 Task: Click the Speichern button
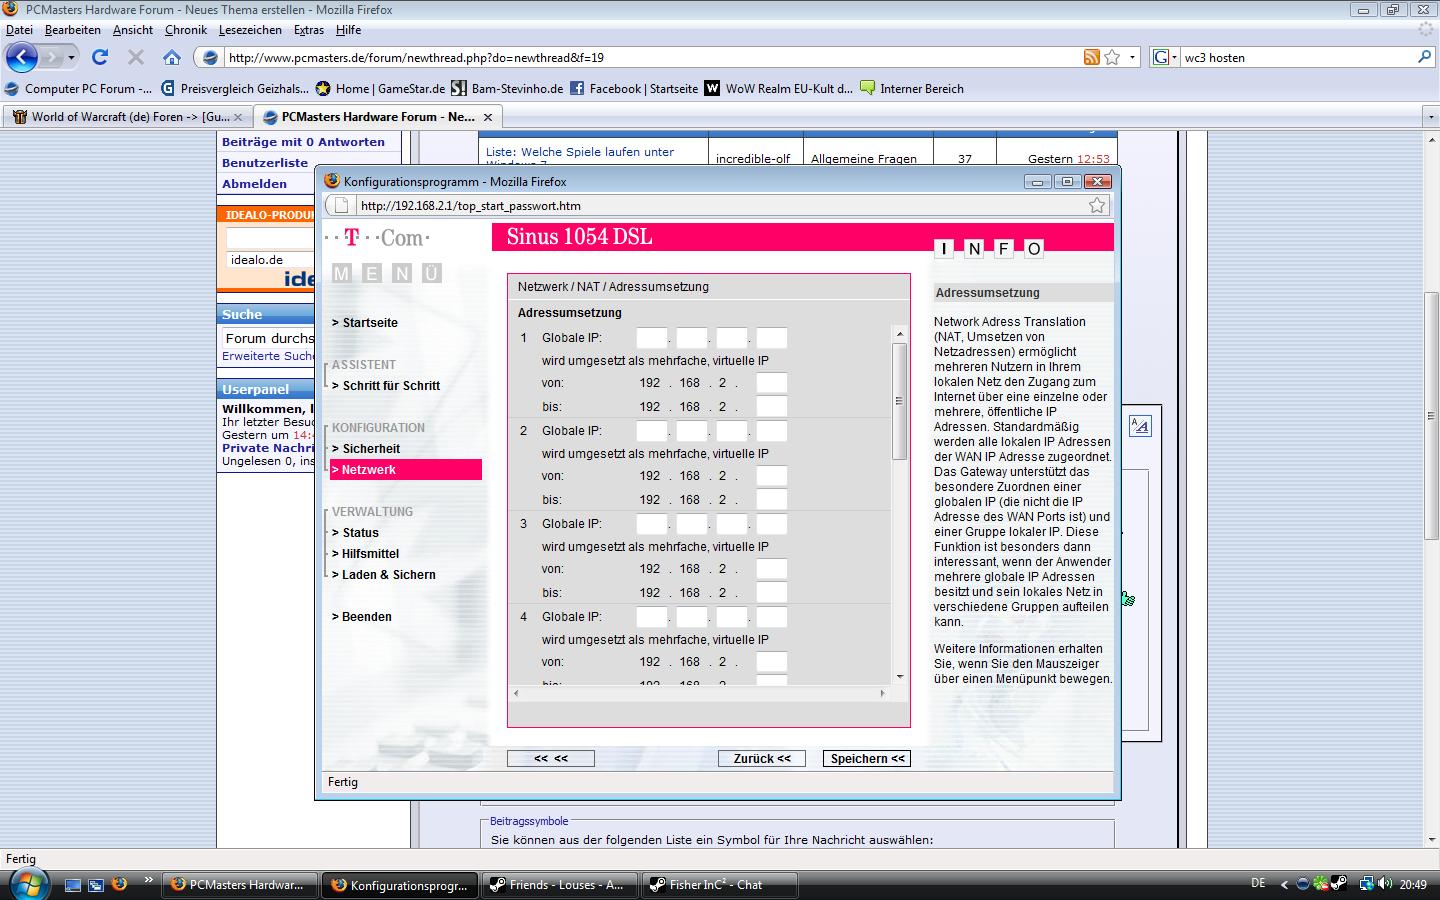coord(866,758)
